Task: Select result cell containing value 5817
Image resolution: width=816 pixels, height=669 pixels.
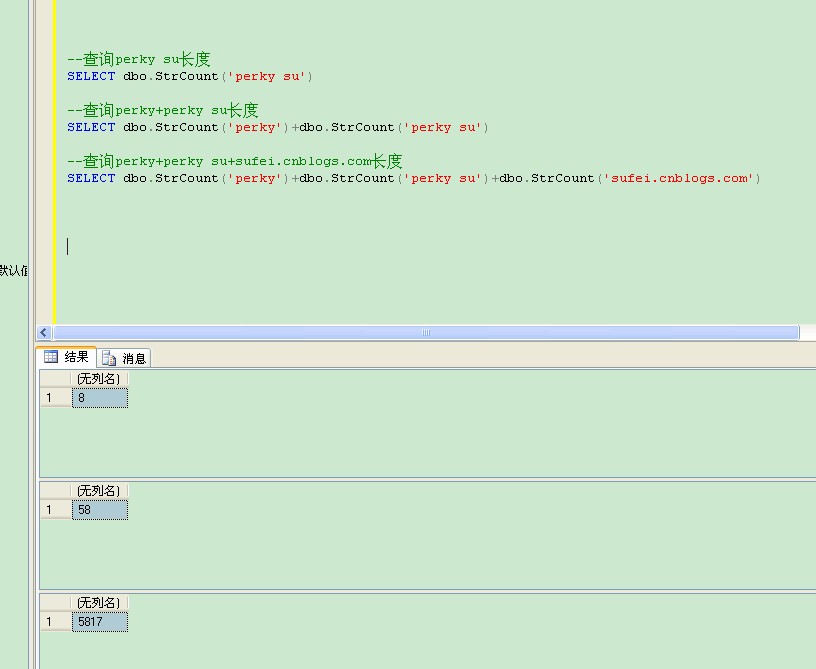Action: tap(100, 622)
